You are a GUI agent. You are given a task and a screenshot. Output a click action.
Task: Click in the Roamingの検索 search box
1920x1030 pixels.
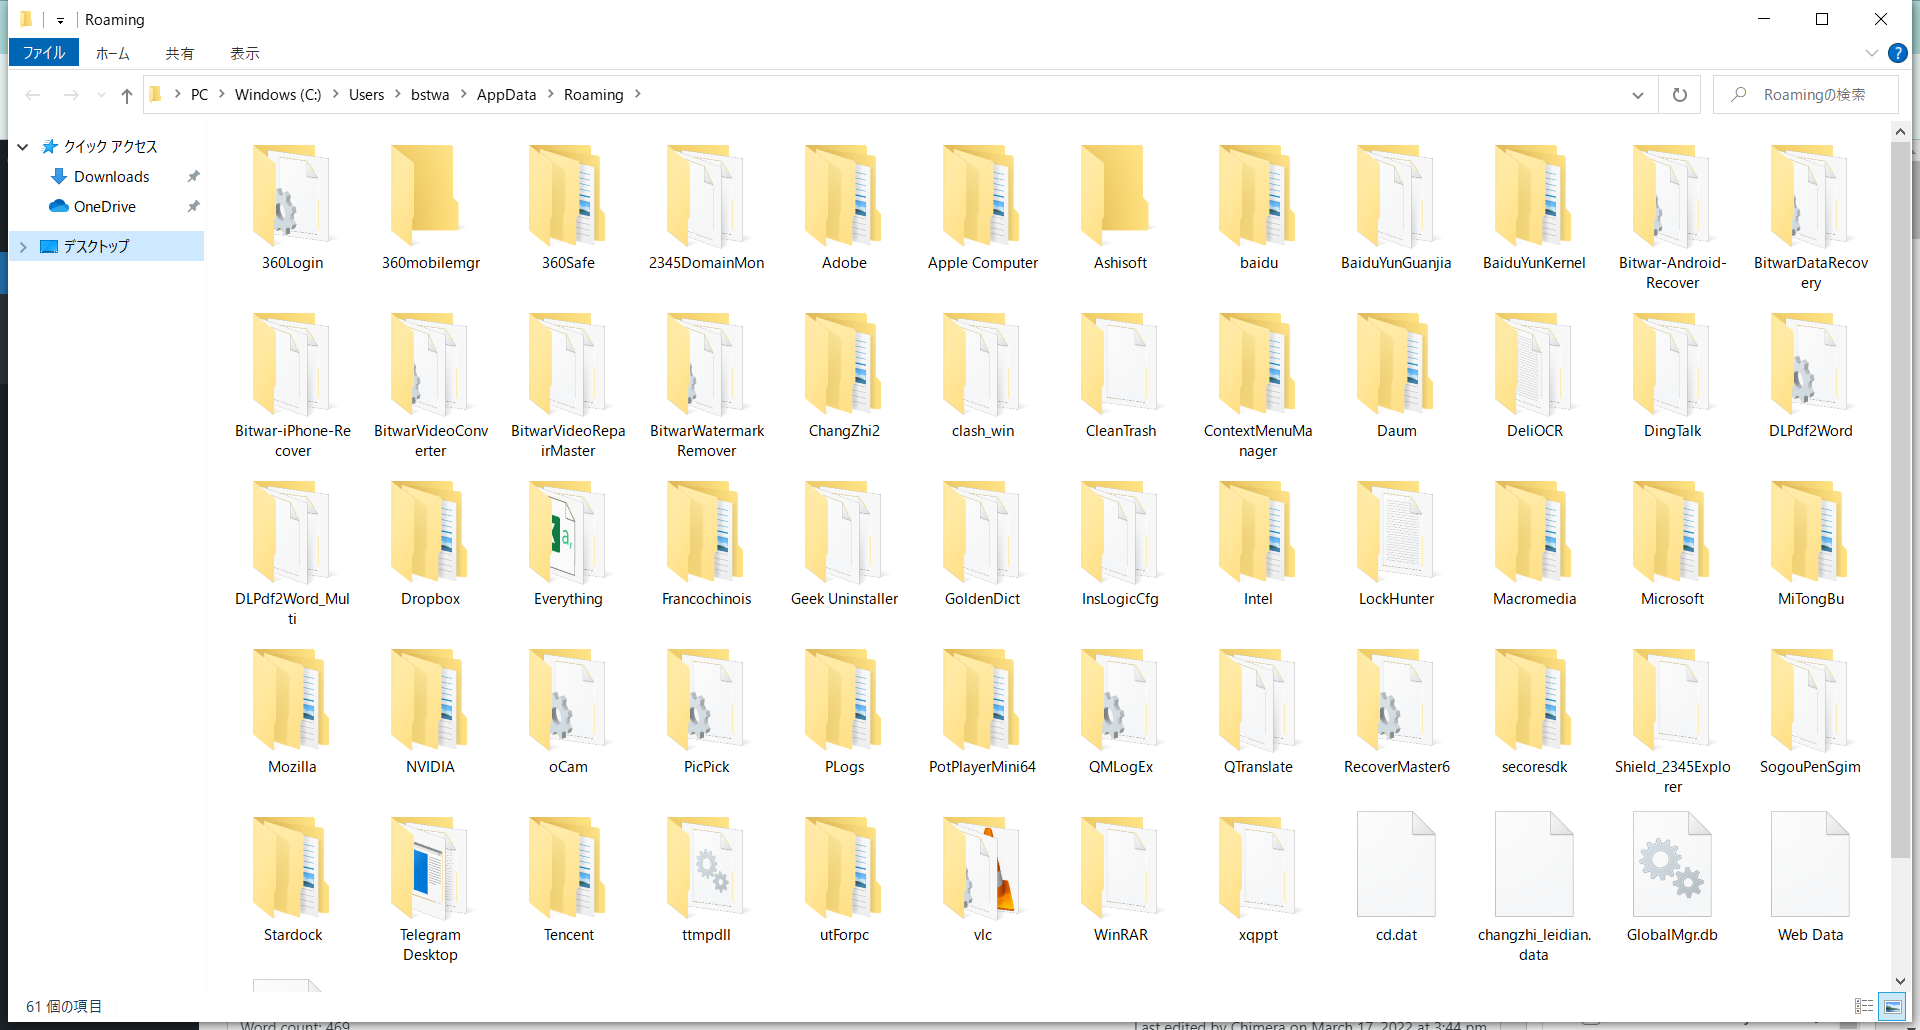tap(1806, 95)
